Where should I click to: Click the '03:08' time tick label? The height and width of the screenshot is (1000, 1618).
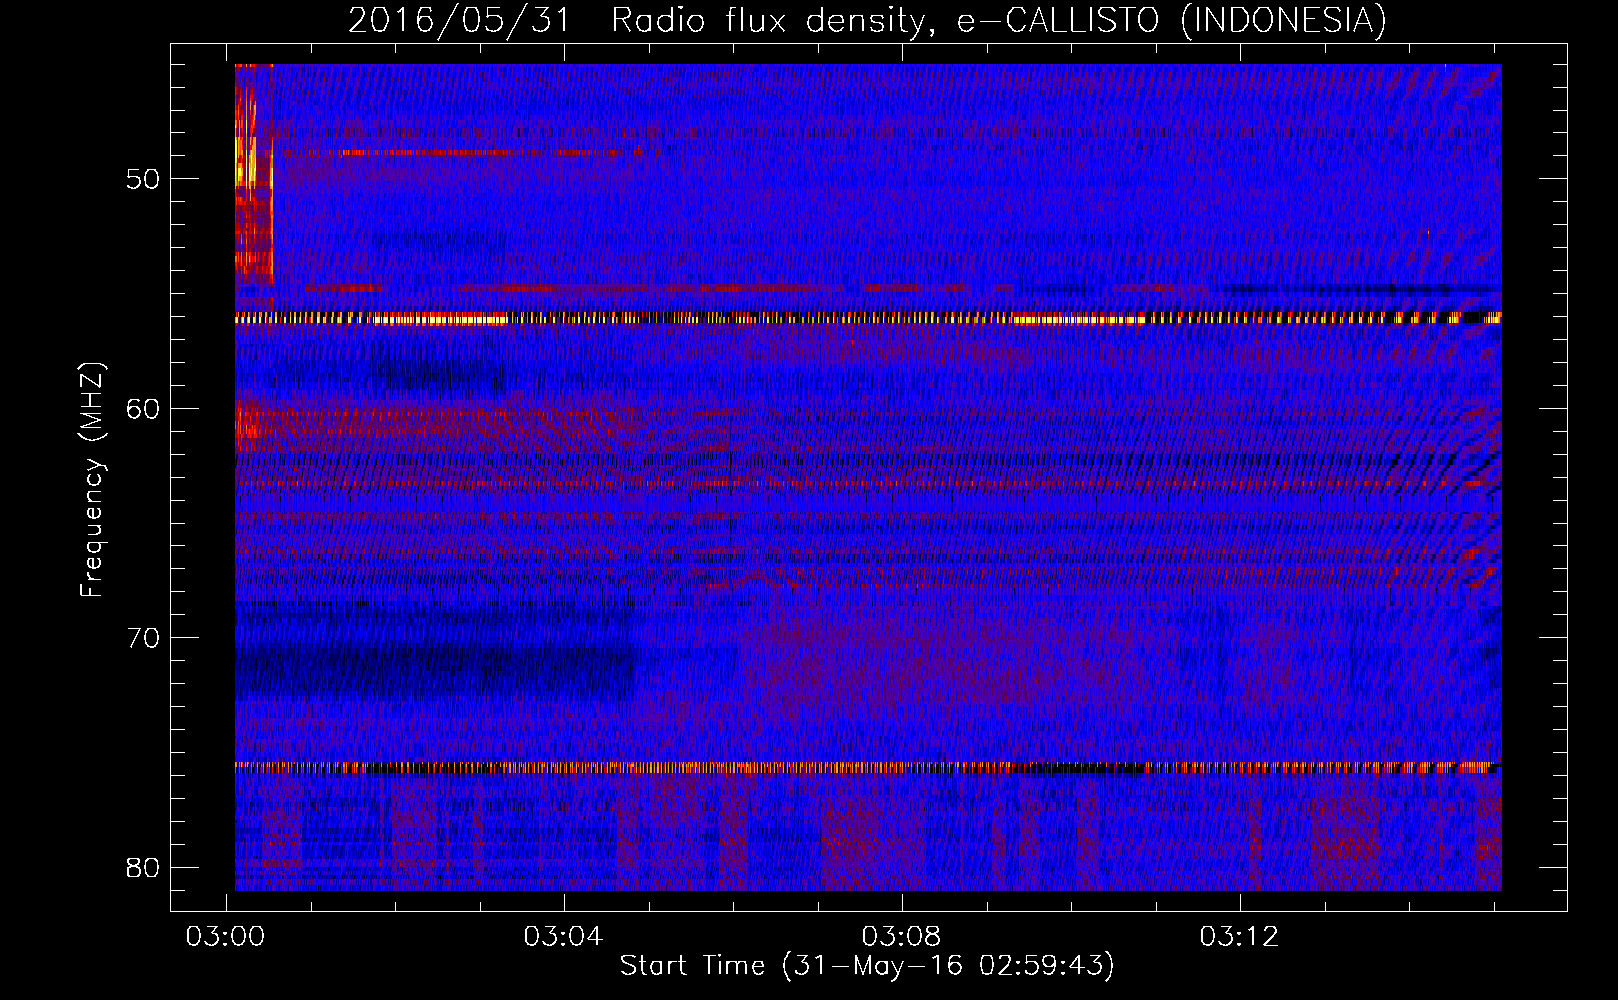[902, 937]
